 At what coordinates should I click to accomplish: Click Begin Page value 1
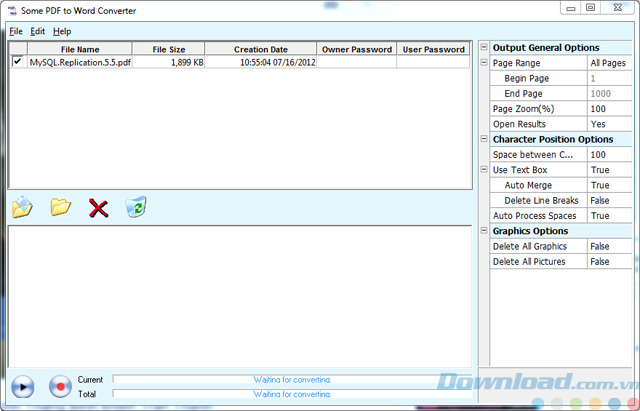[x=610, y=78]
